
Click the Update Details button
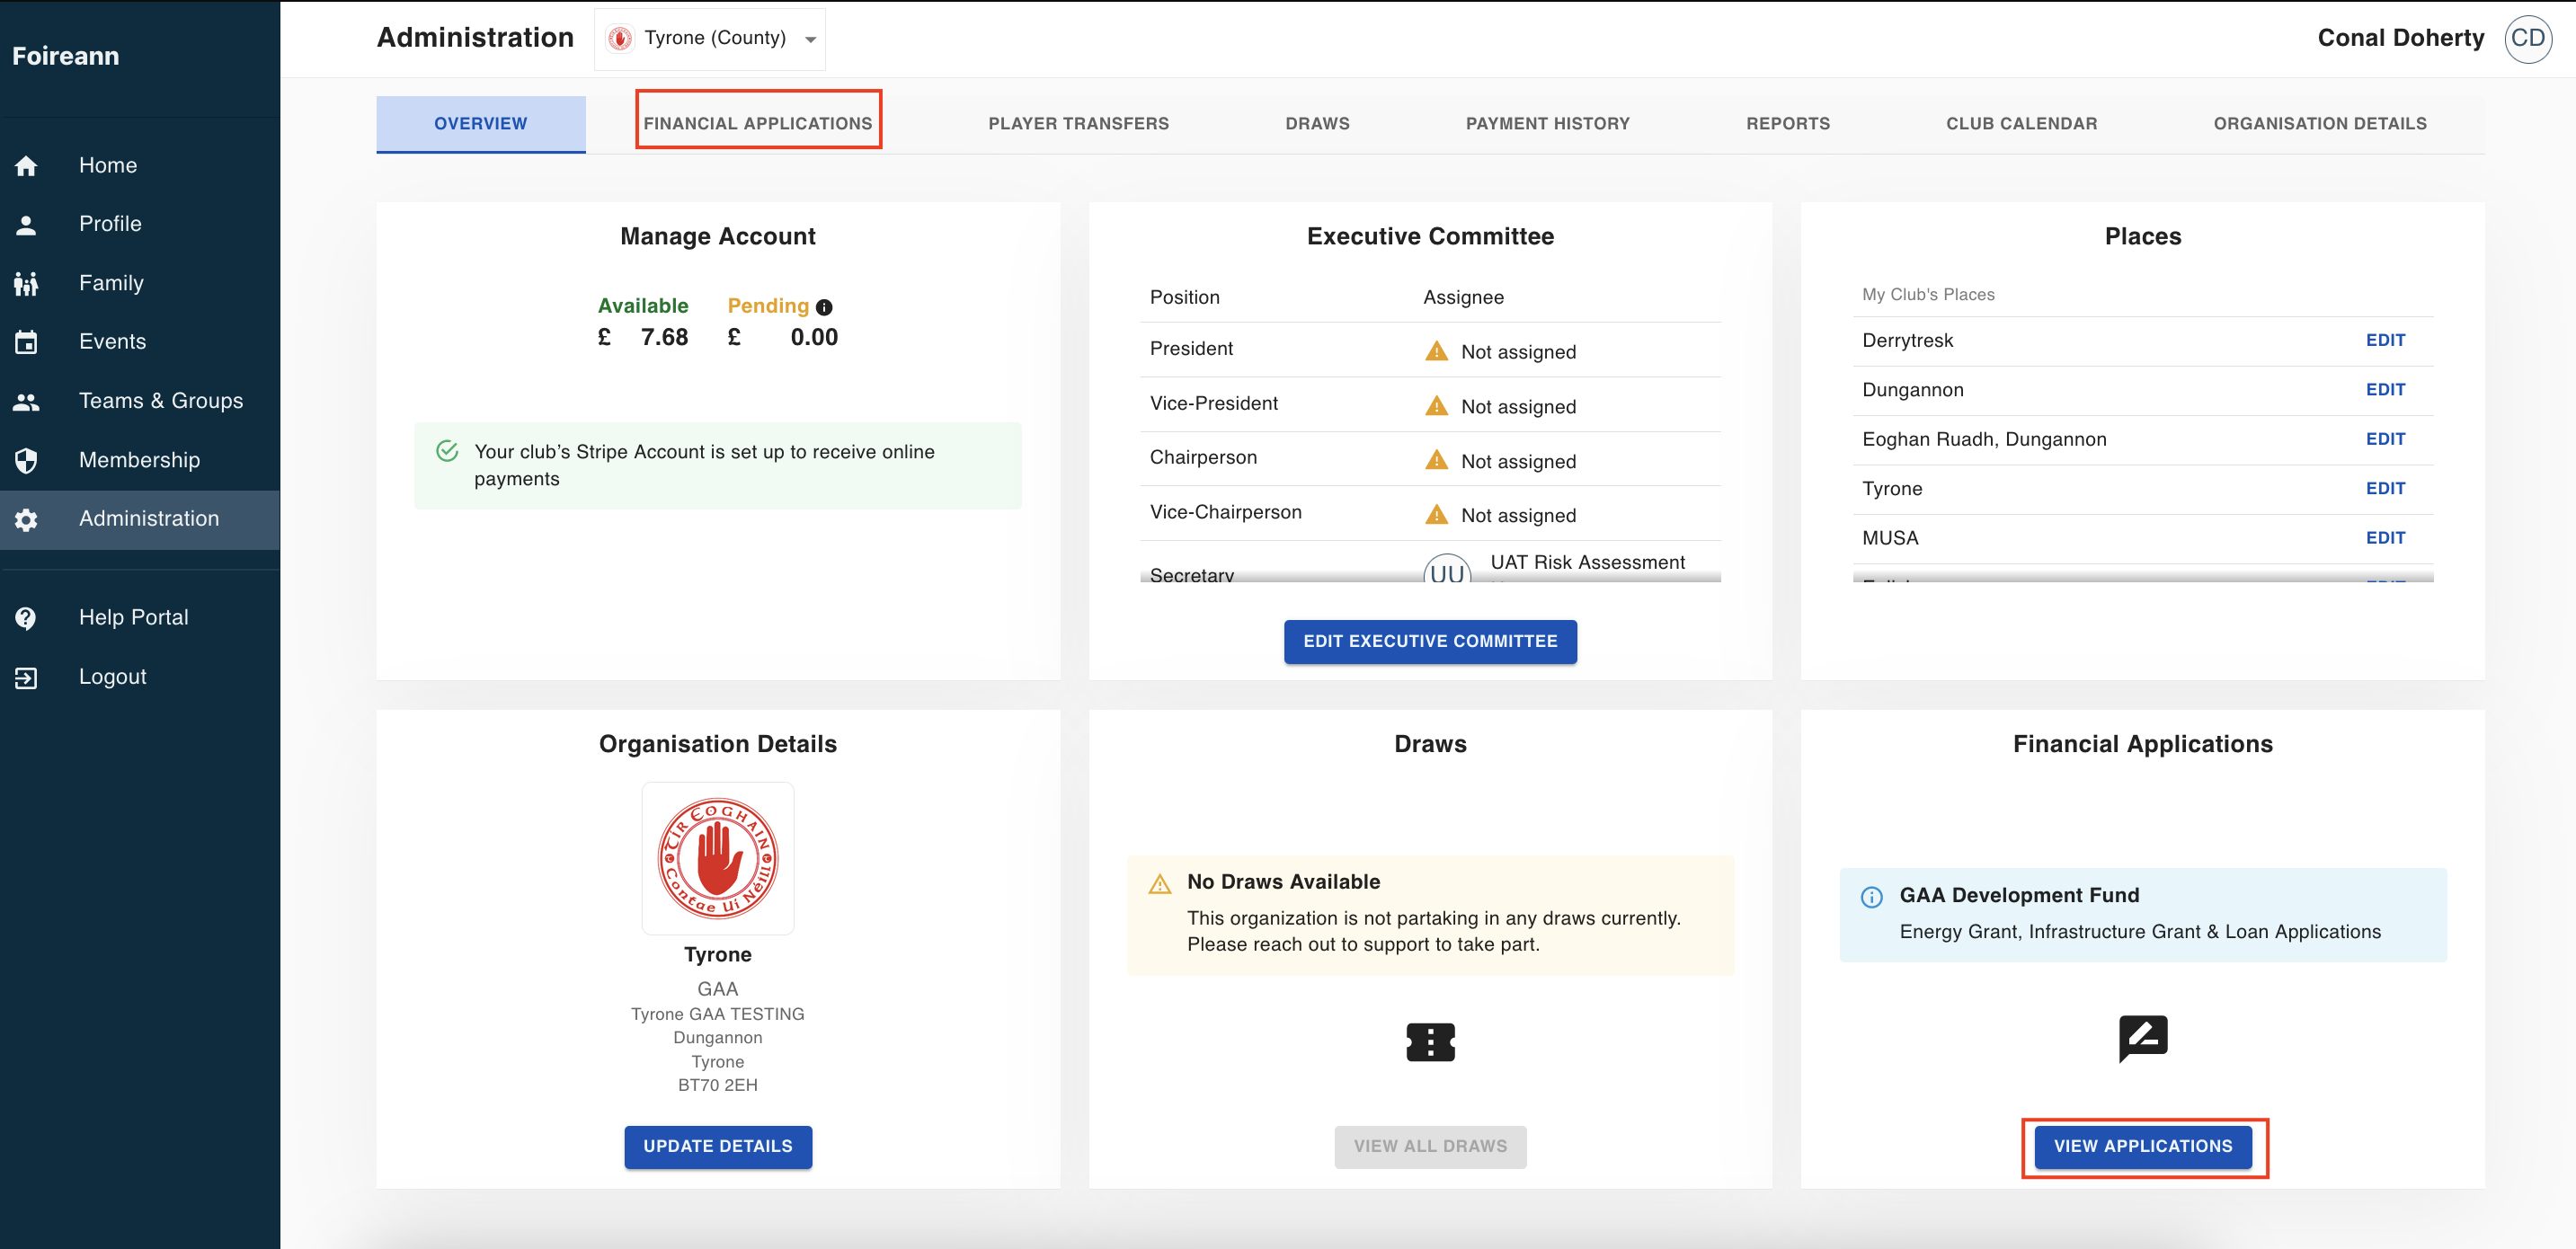pos(717,1146)
